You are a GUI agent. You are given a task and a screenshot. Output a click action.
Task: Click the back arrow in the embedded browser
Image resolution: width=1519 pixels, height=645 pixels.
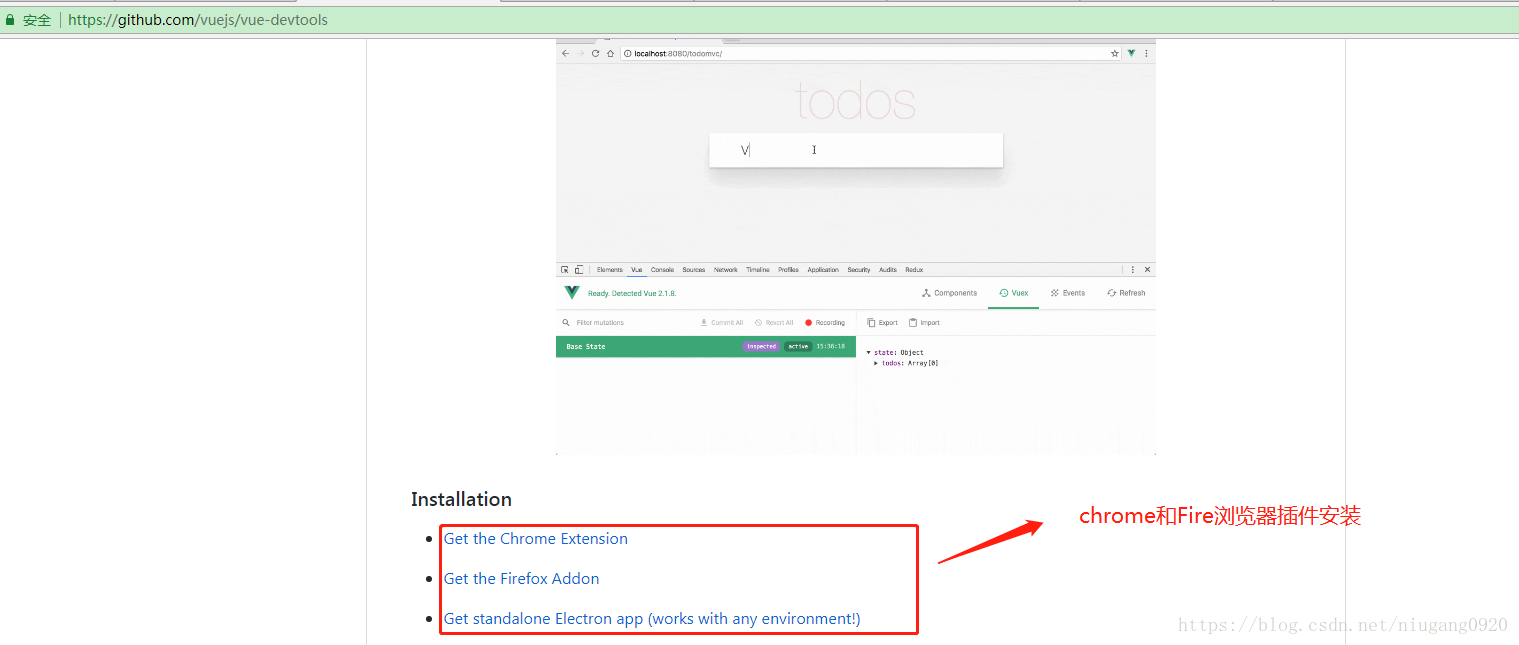566,54
